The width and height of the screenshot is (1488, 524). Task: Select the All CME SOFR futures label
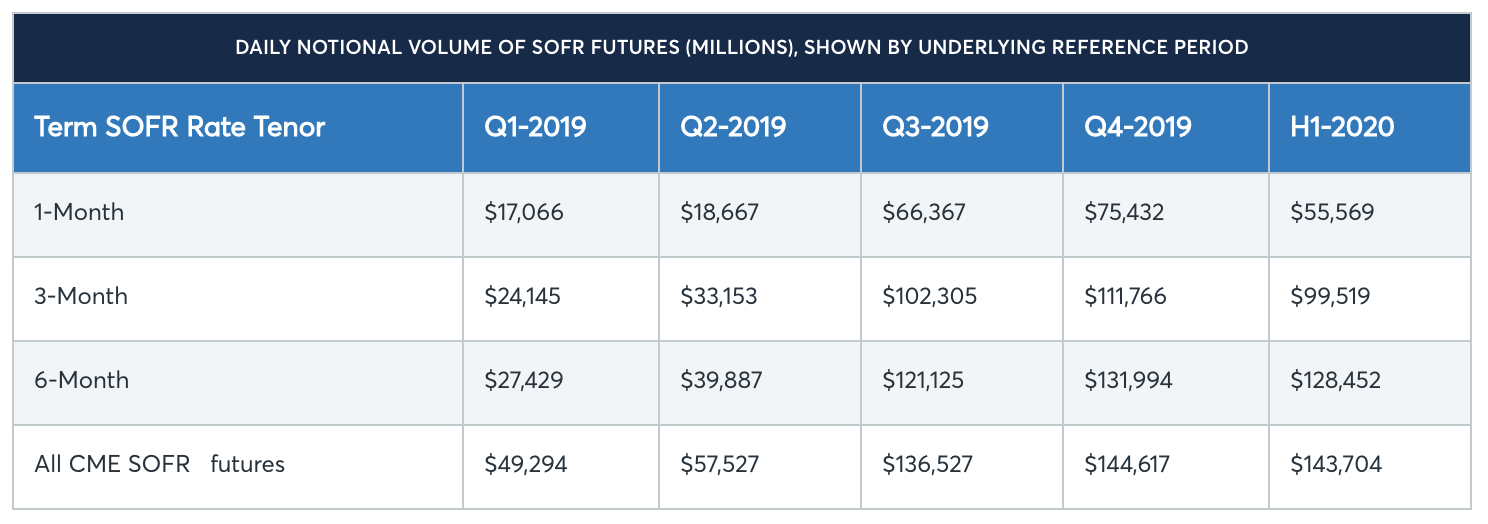pyautogui.click(x=159, y=464)
